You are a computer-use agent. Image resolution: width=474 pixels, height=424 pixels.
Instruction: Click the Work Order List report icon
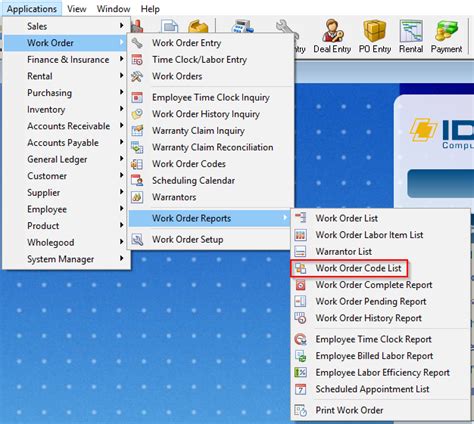[301, 218]
